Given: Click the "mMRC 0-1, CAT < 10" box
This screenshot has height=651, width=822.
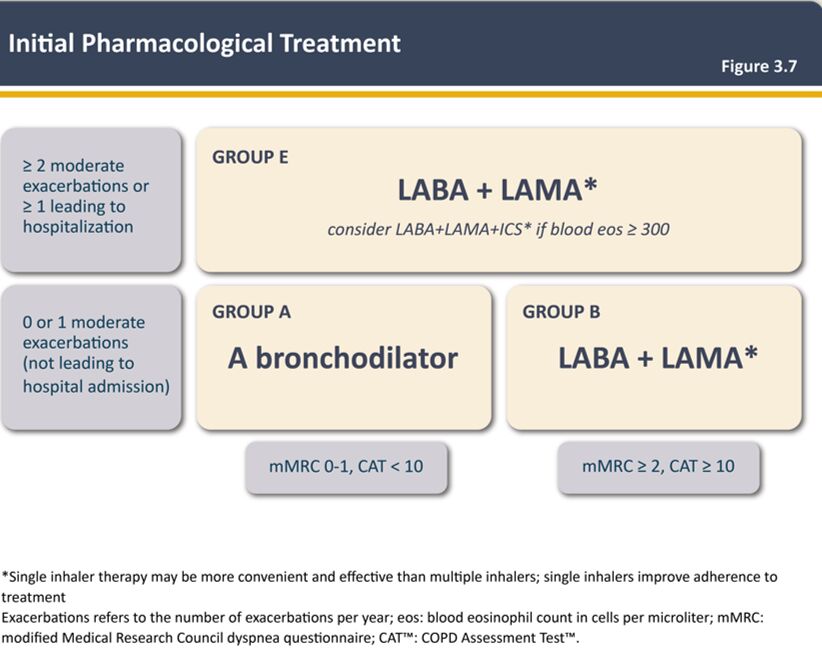Looking at the screenshot, I should pyautogui.click(x=347, y=466).
